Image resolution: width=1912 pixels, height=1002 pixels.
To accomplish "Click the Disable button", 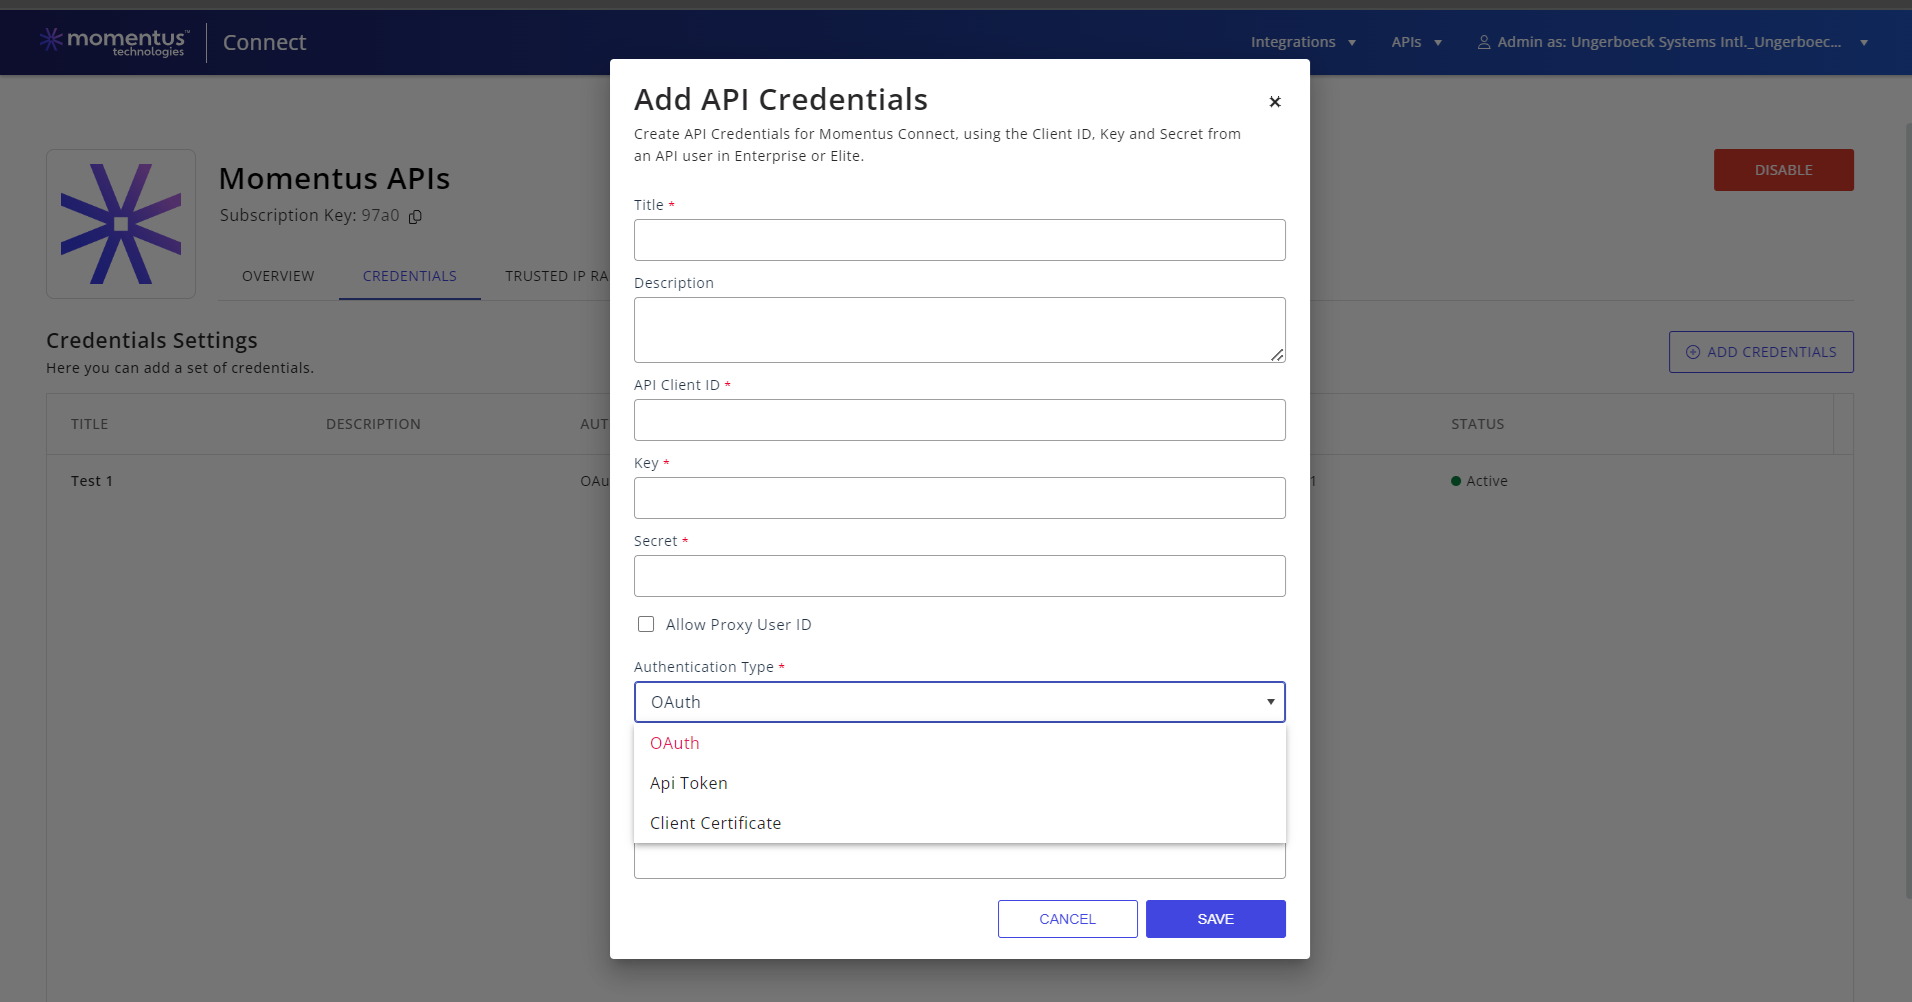I will coord(1782,169).
